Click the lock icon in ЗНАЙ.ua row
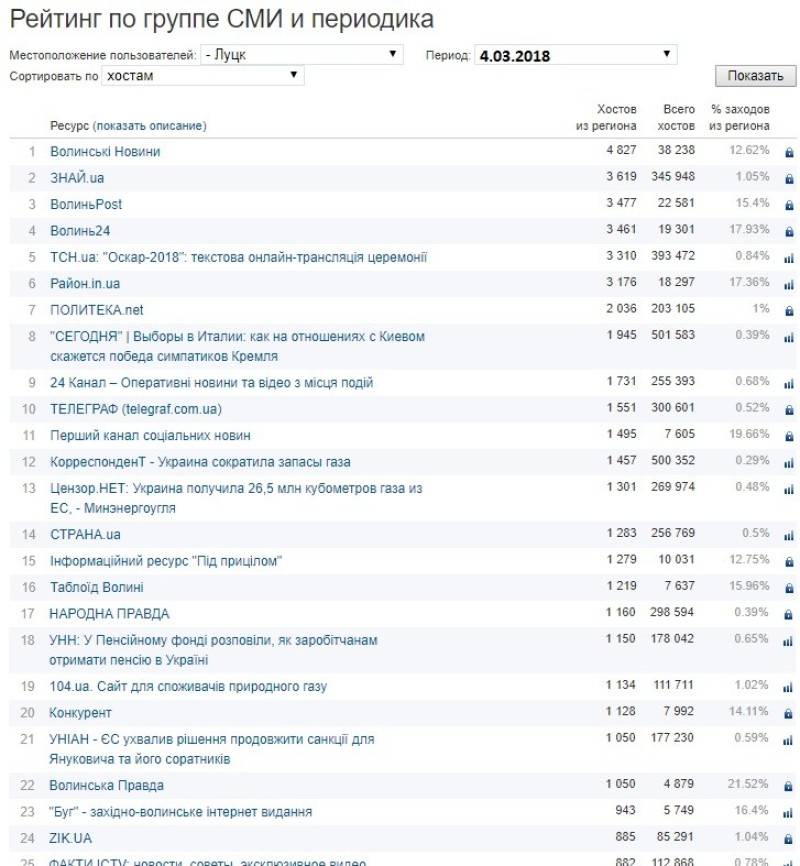This screenshot has height=866, width=800. (789, 179)
